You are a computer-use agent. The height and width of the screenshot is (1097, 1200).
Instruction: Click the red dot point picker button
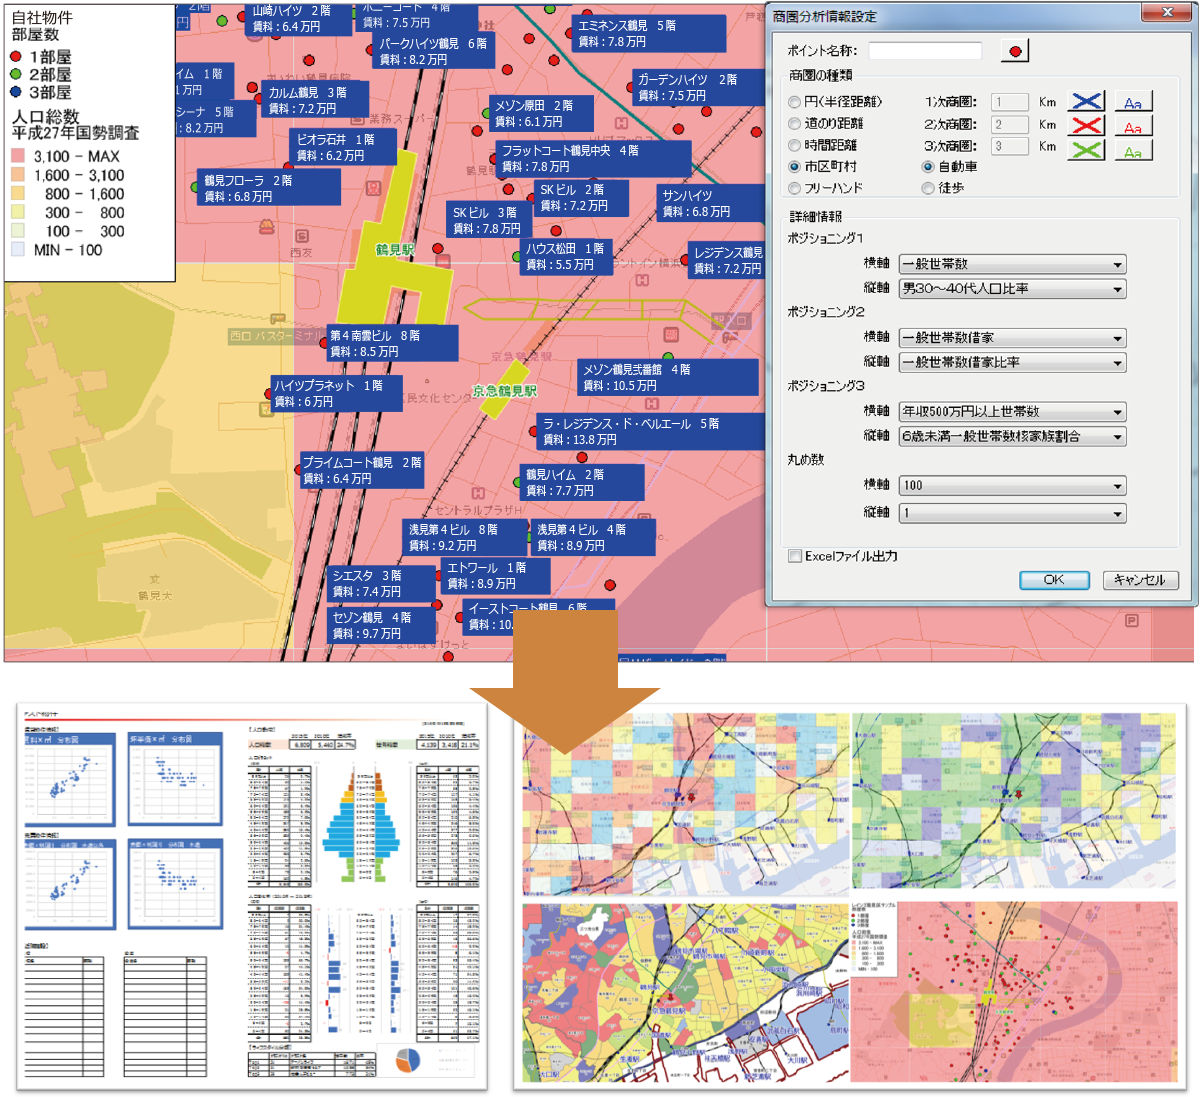1015,51
